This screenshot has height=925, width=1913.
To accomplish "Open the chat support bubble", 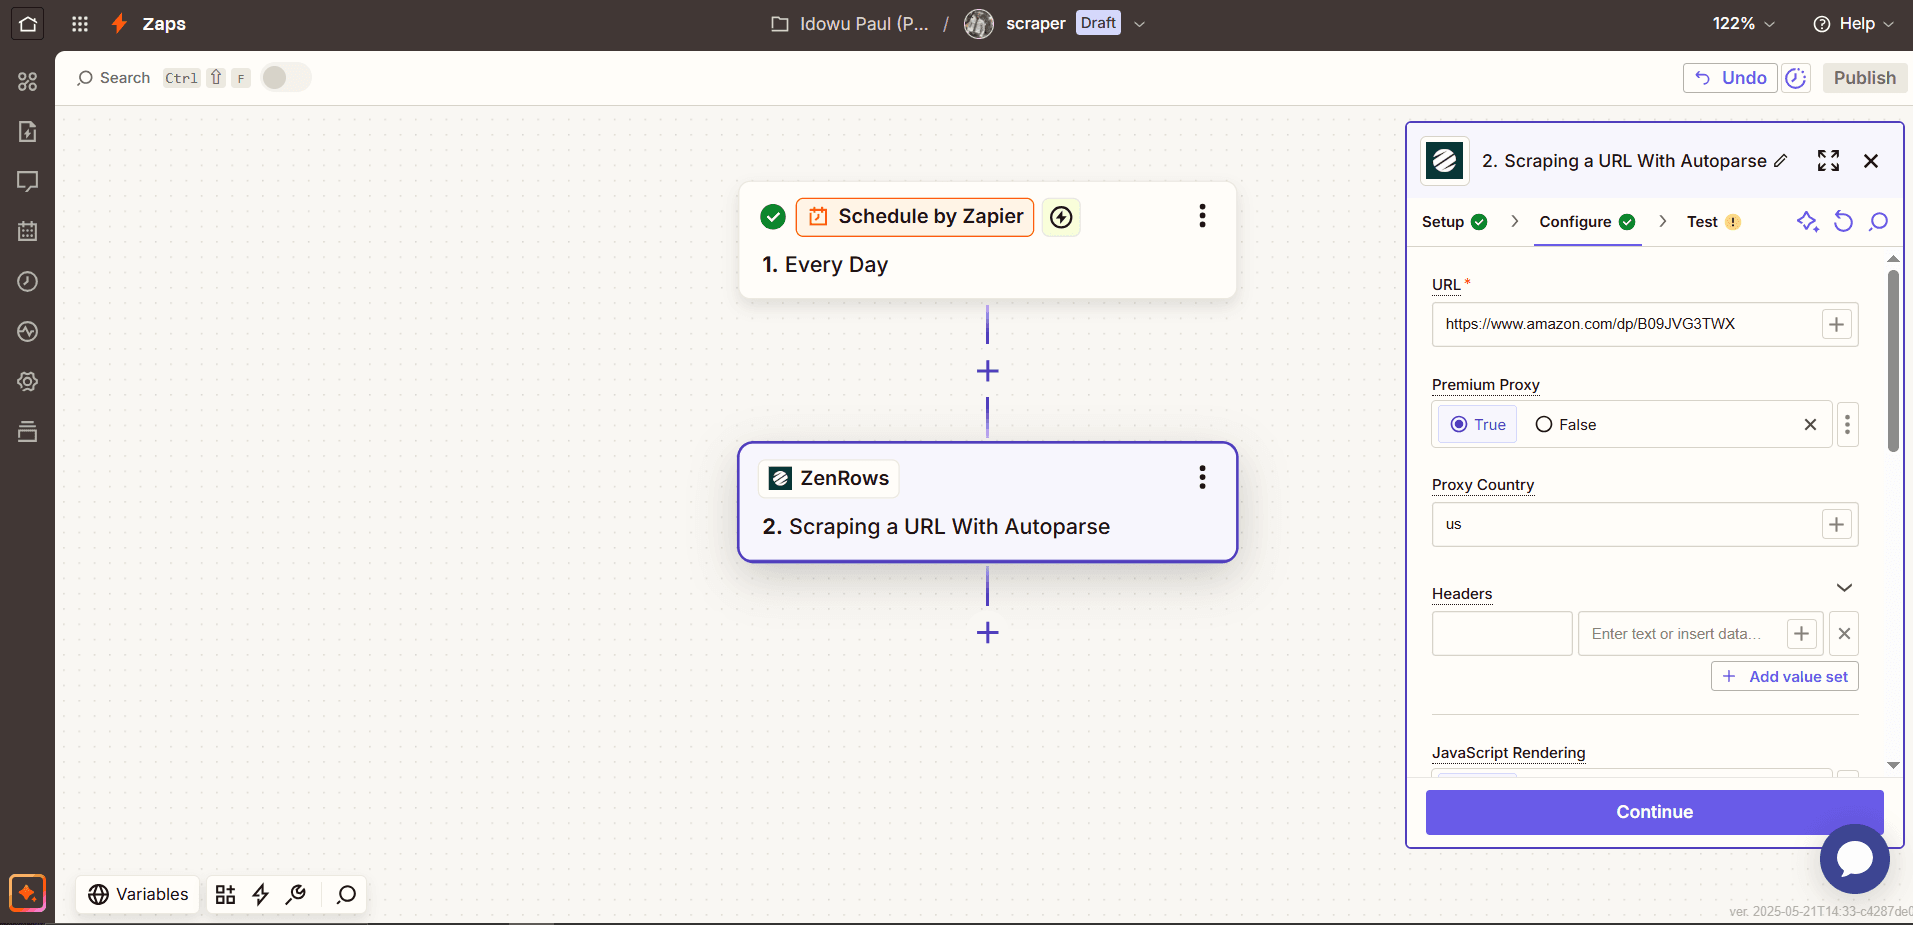I will pyautogui.click(x=1854, y=858).
